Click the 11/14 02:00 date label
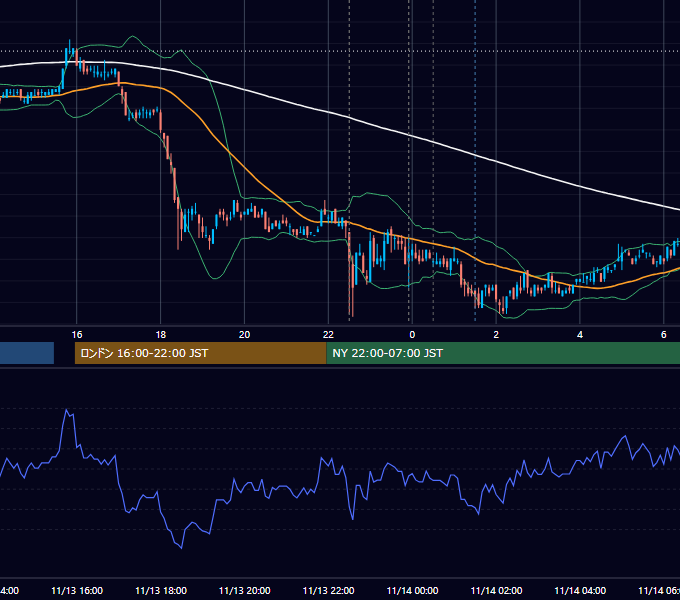 coord(496,590)
